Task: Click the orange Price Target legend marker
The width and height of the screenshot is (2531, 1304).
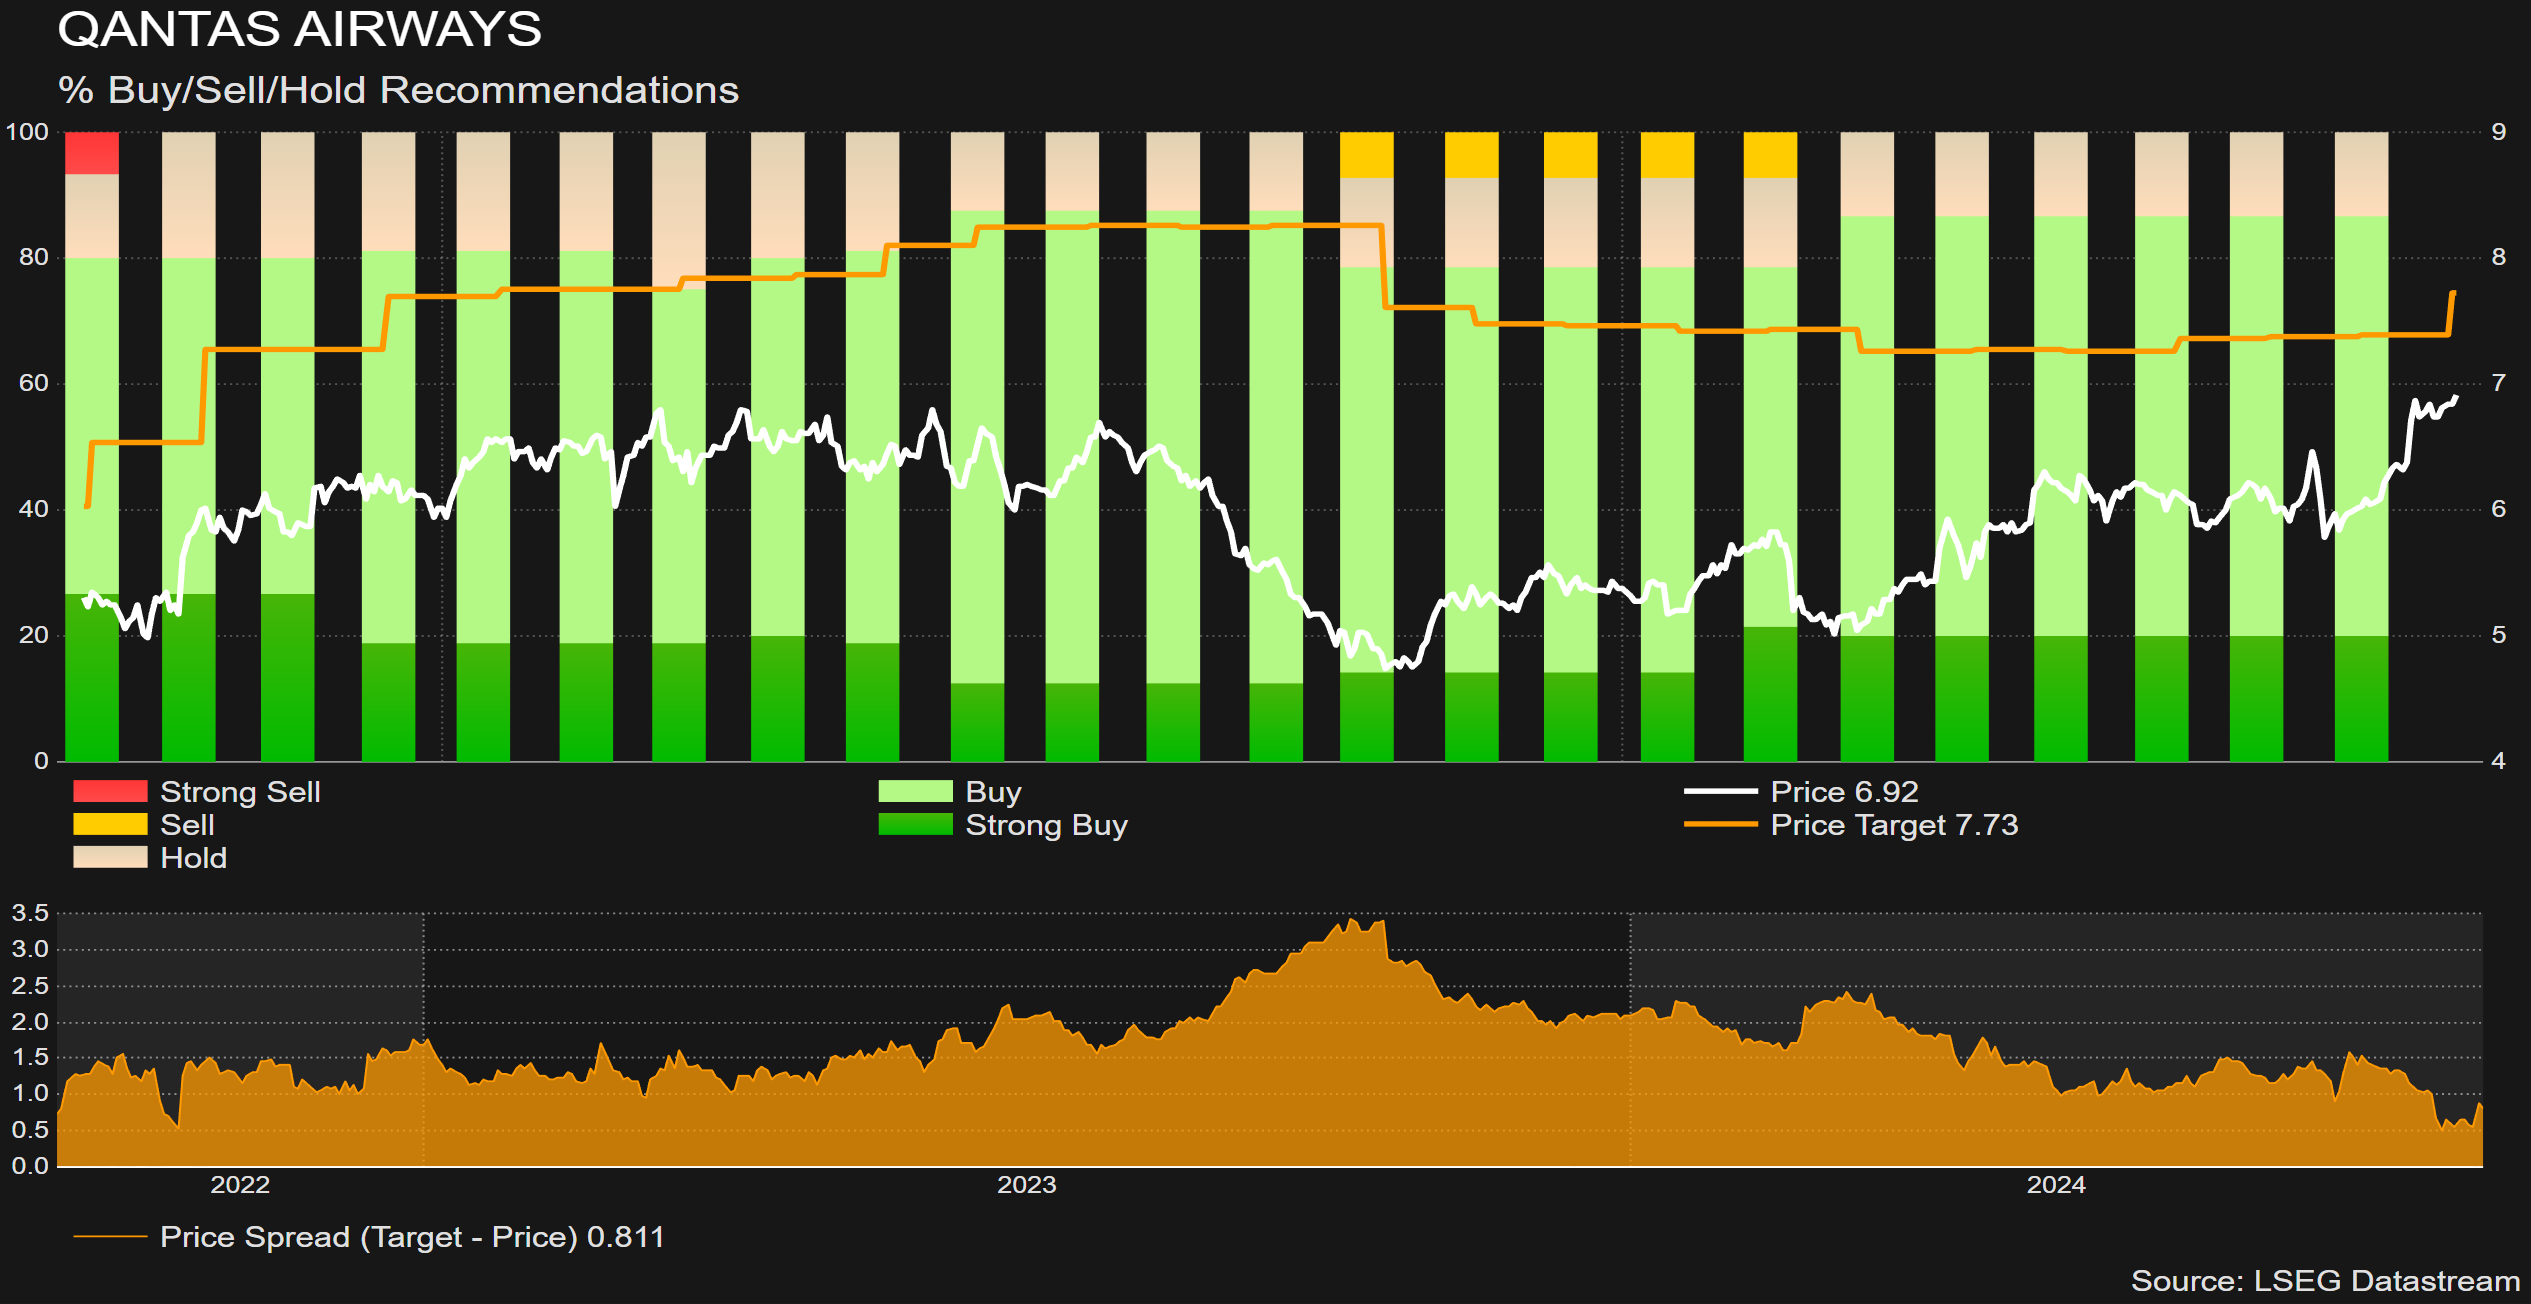Action: (x=1720, y=824)
